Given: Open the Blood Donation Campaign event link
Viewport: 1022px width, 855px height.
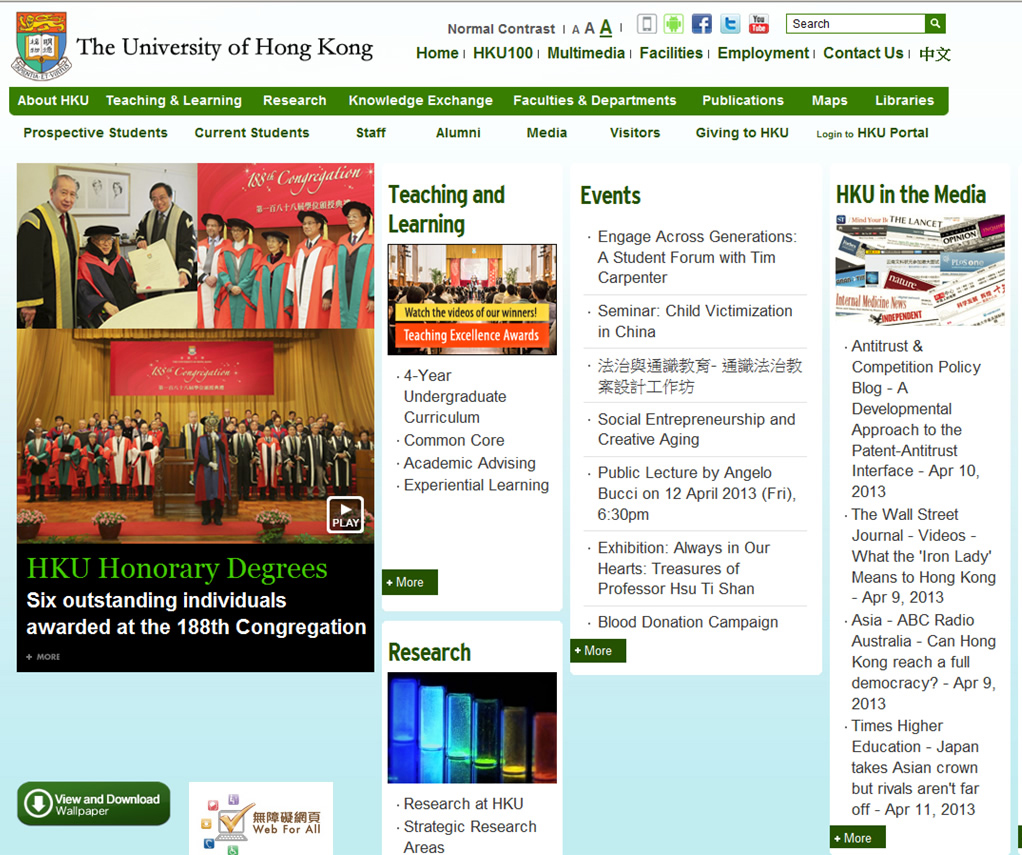Looking at the screenshot, I should 687,622.
